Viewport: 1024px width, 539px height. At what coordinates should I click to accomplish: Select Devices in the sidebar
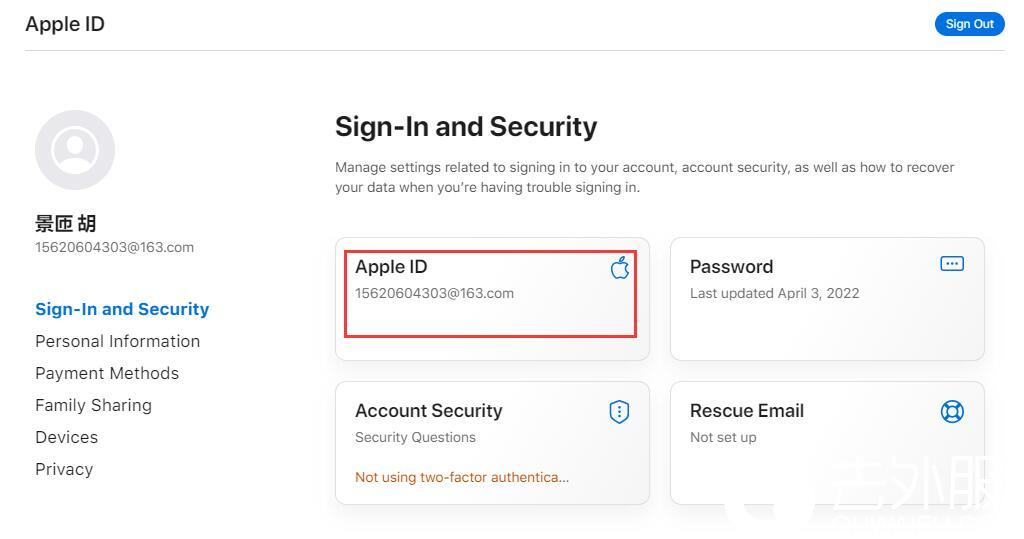pos(66,437)
